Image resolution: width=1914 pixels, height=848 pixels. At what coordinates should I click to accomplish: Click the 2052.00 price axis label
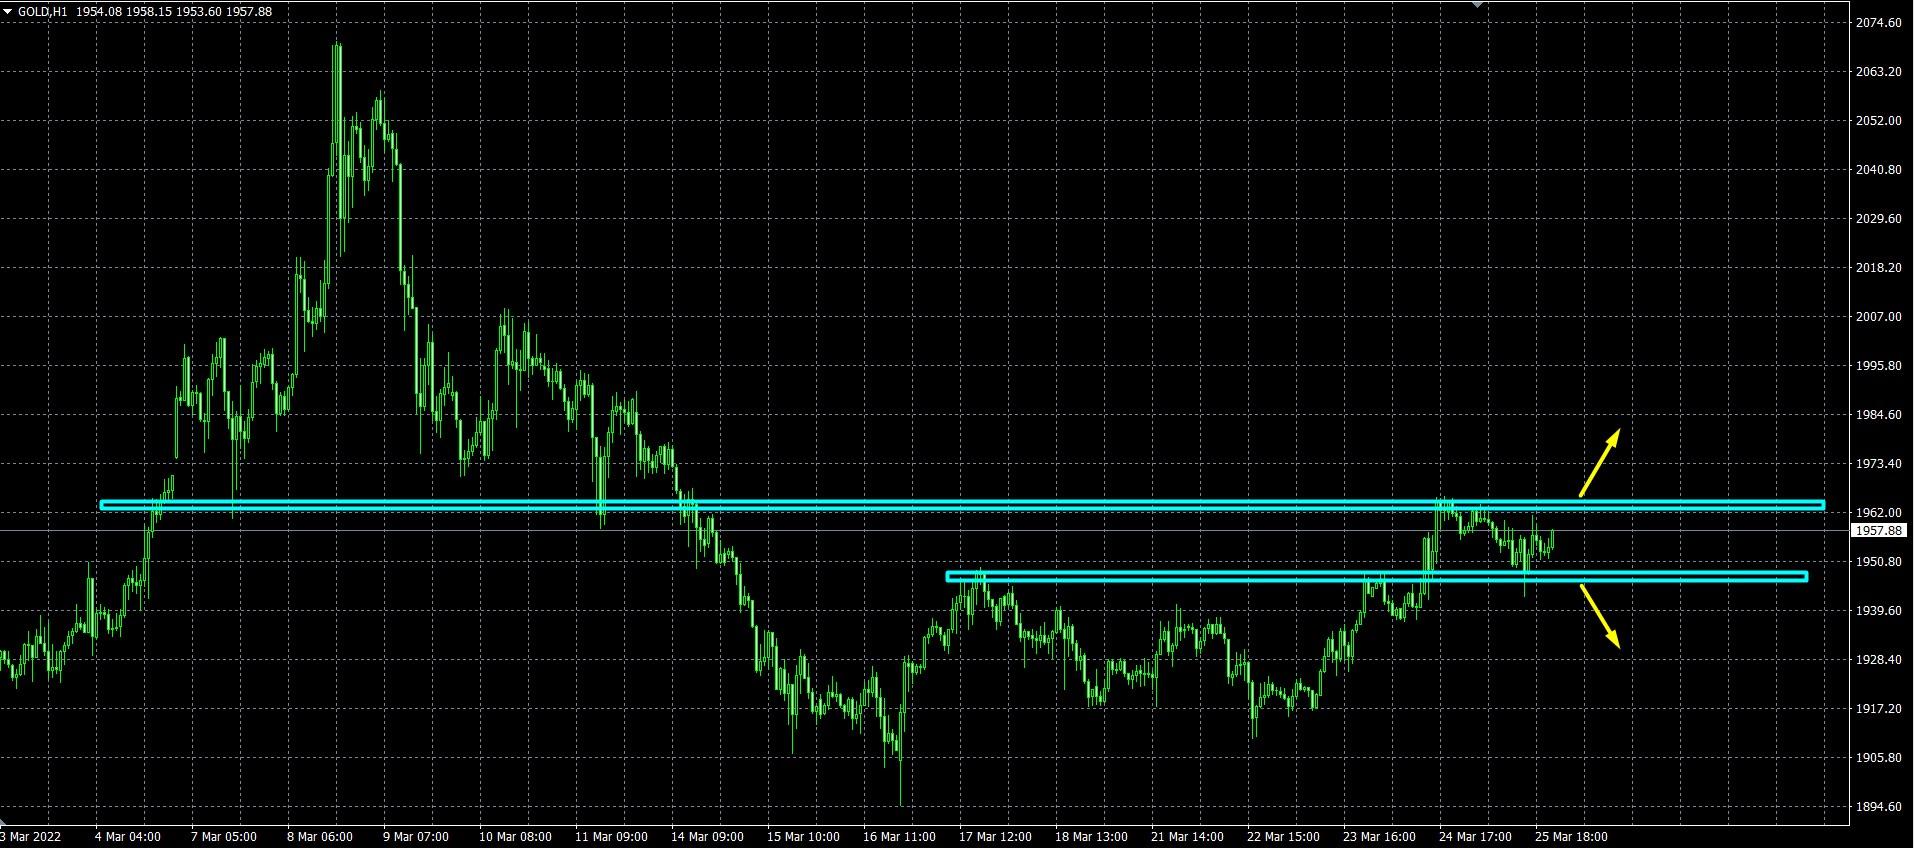click(x=1878, y=120)
